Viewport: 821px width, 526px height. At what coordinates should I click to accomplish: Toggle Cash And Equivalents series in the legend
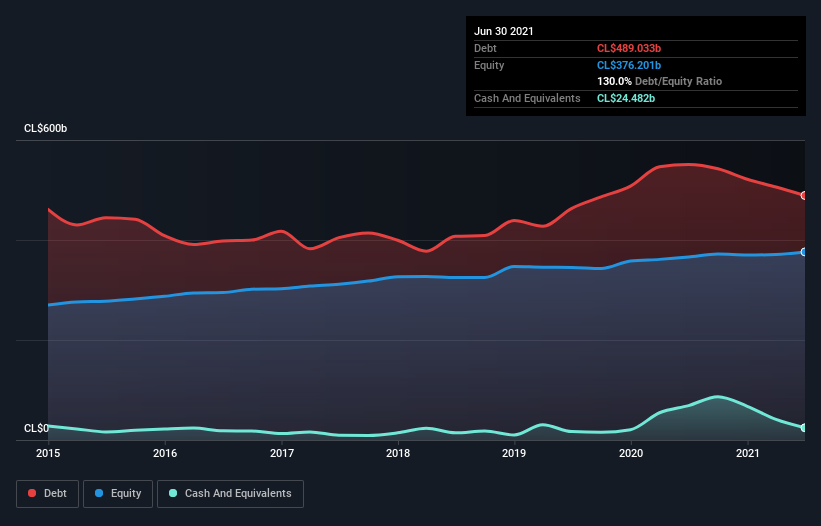pyautogui.click(x=230, y=494)
